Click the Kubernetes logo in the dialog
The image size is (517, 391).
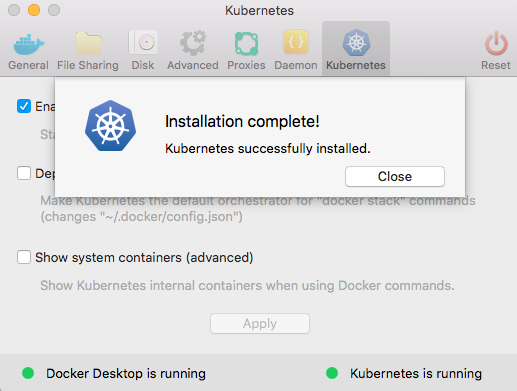click(110, 126)
